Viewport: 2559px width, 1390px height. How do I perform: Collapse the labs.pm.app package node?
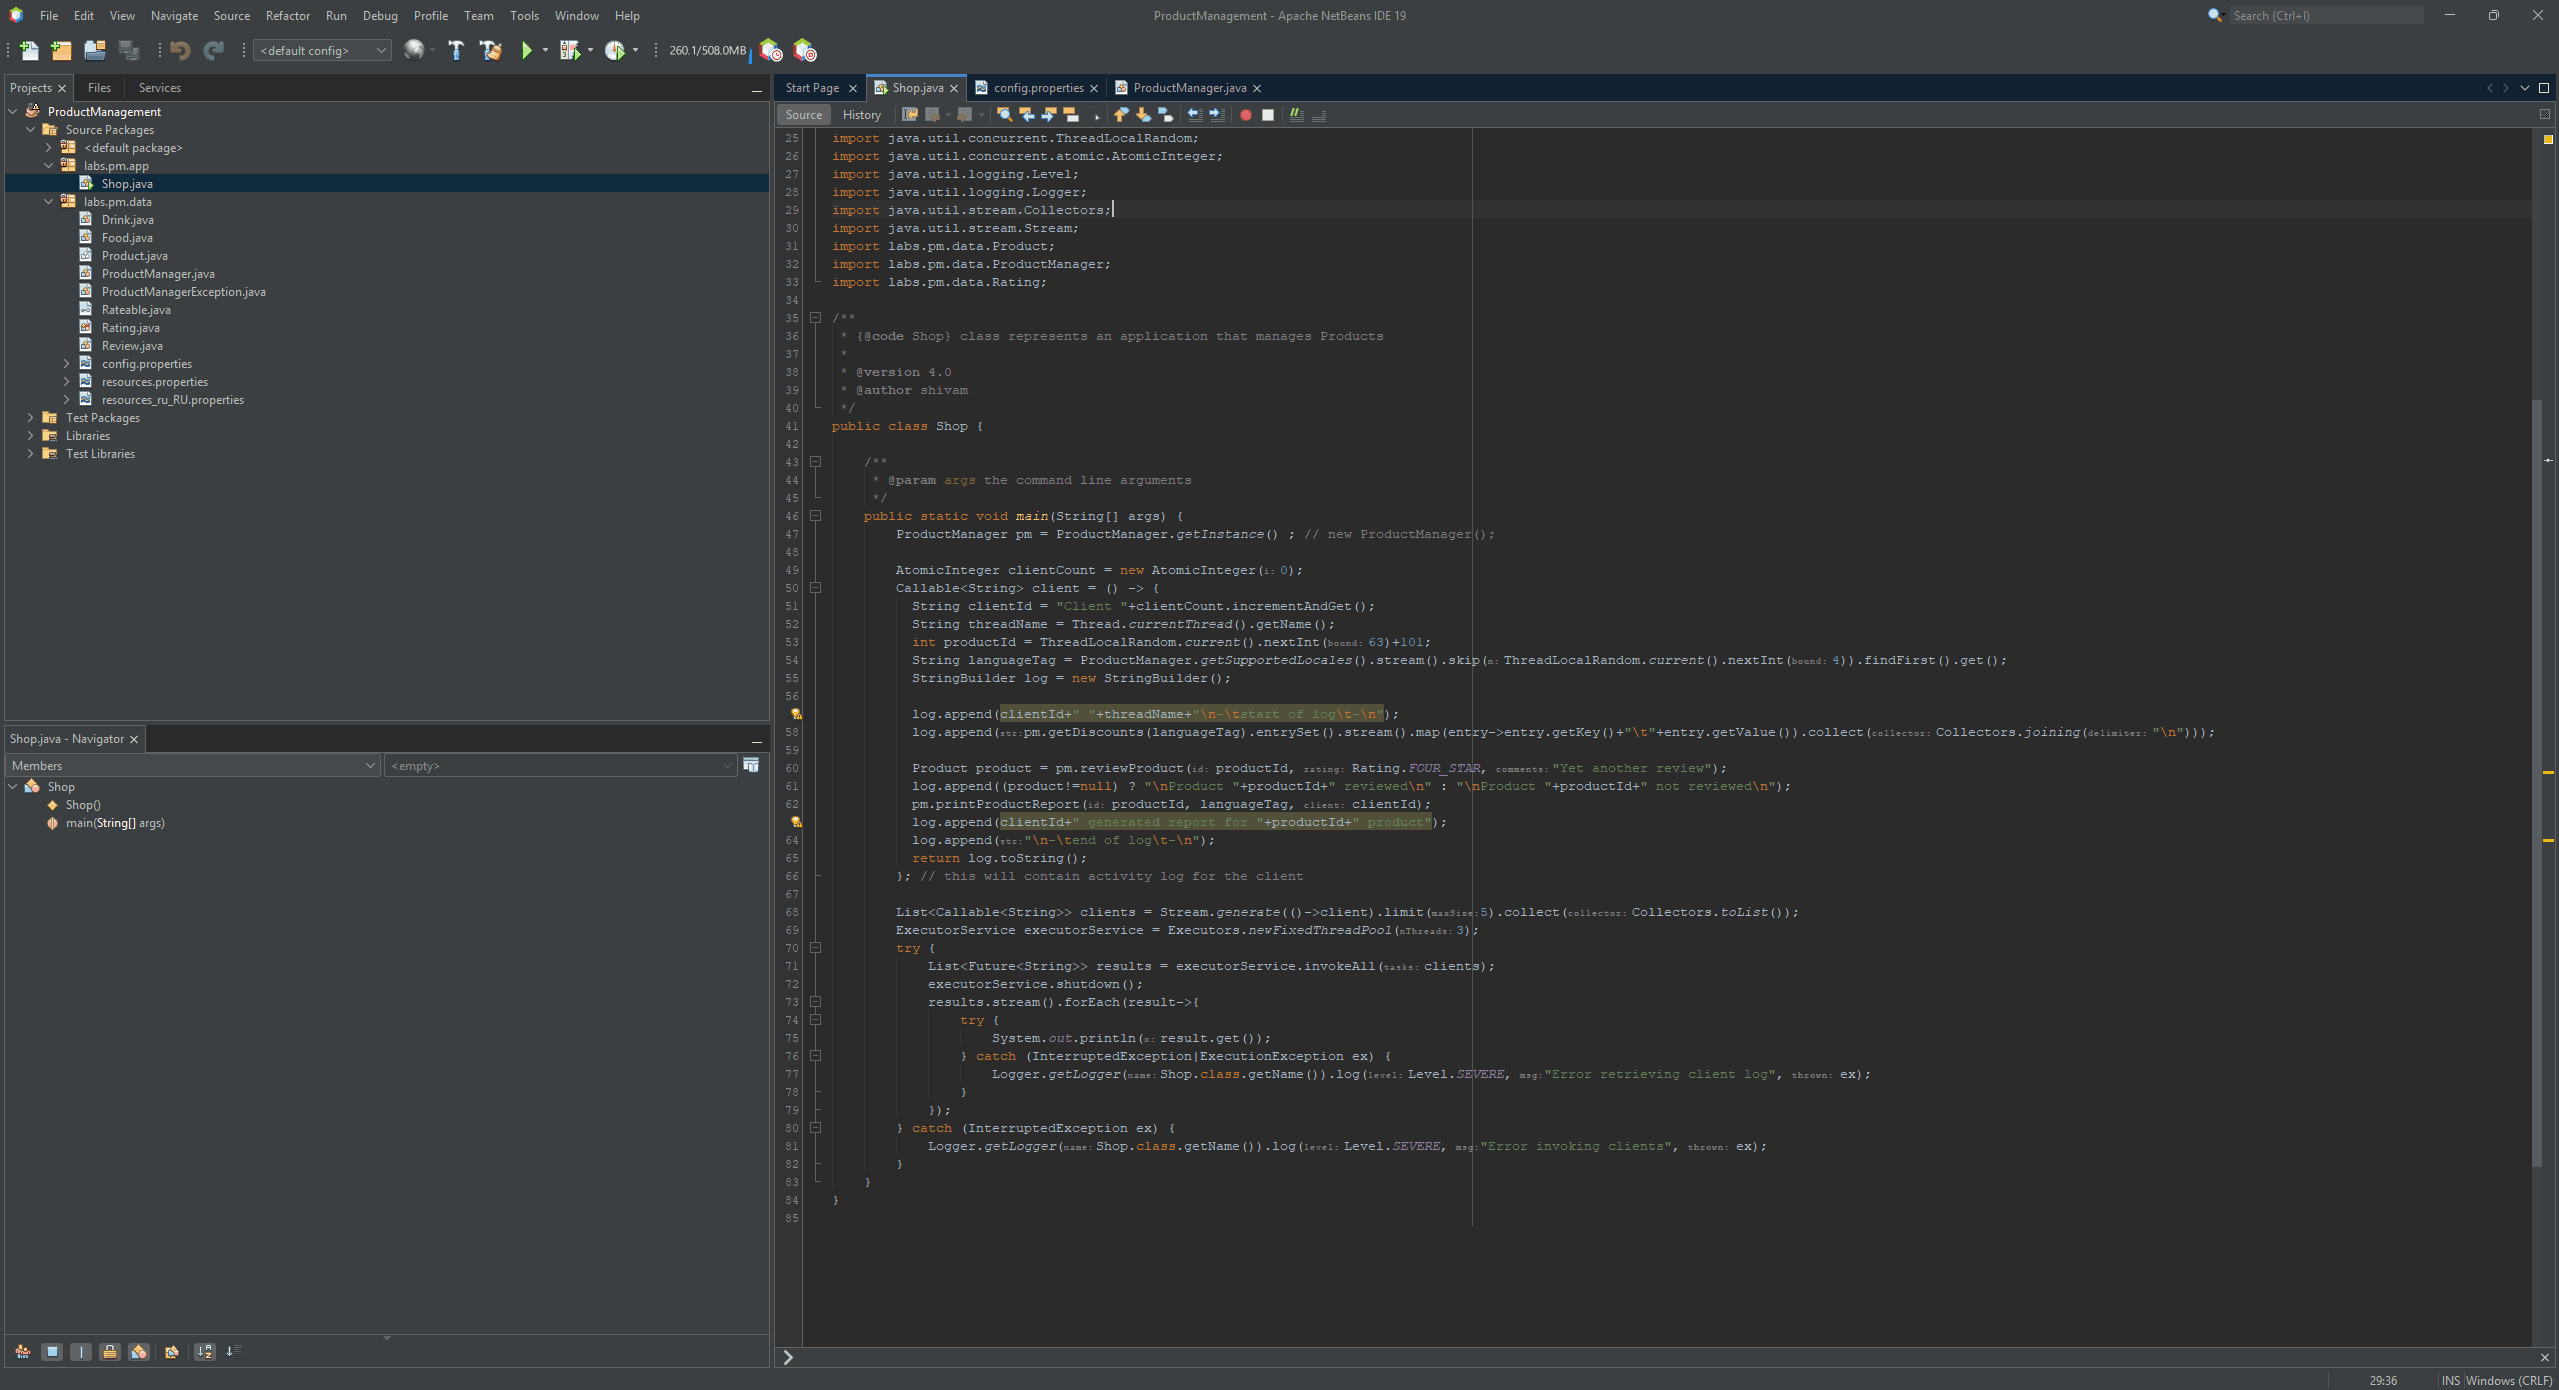(48, 166)
